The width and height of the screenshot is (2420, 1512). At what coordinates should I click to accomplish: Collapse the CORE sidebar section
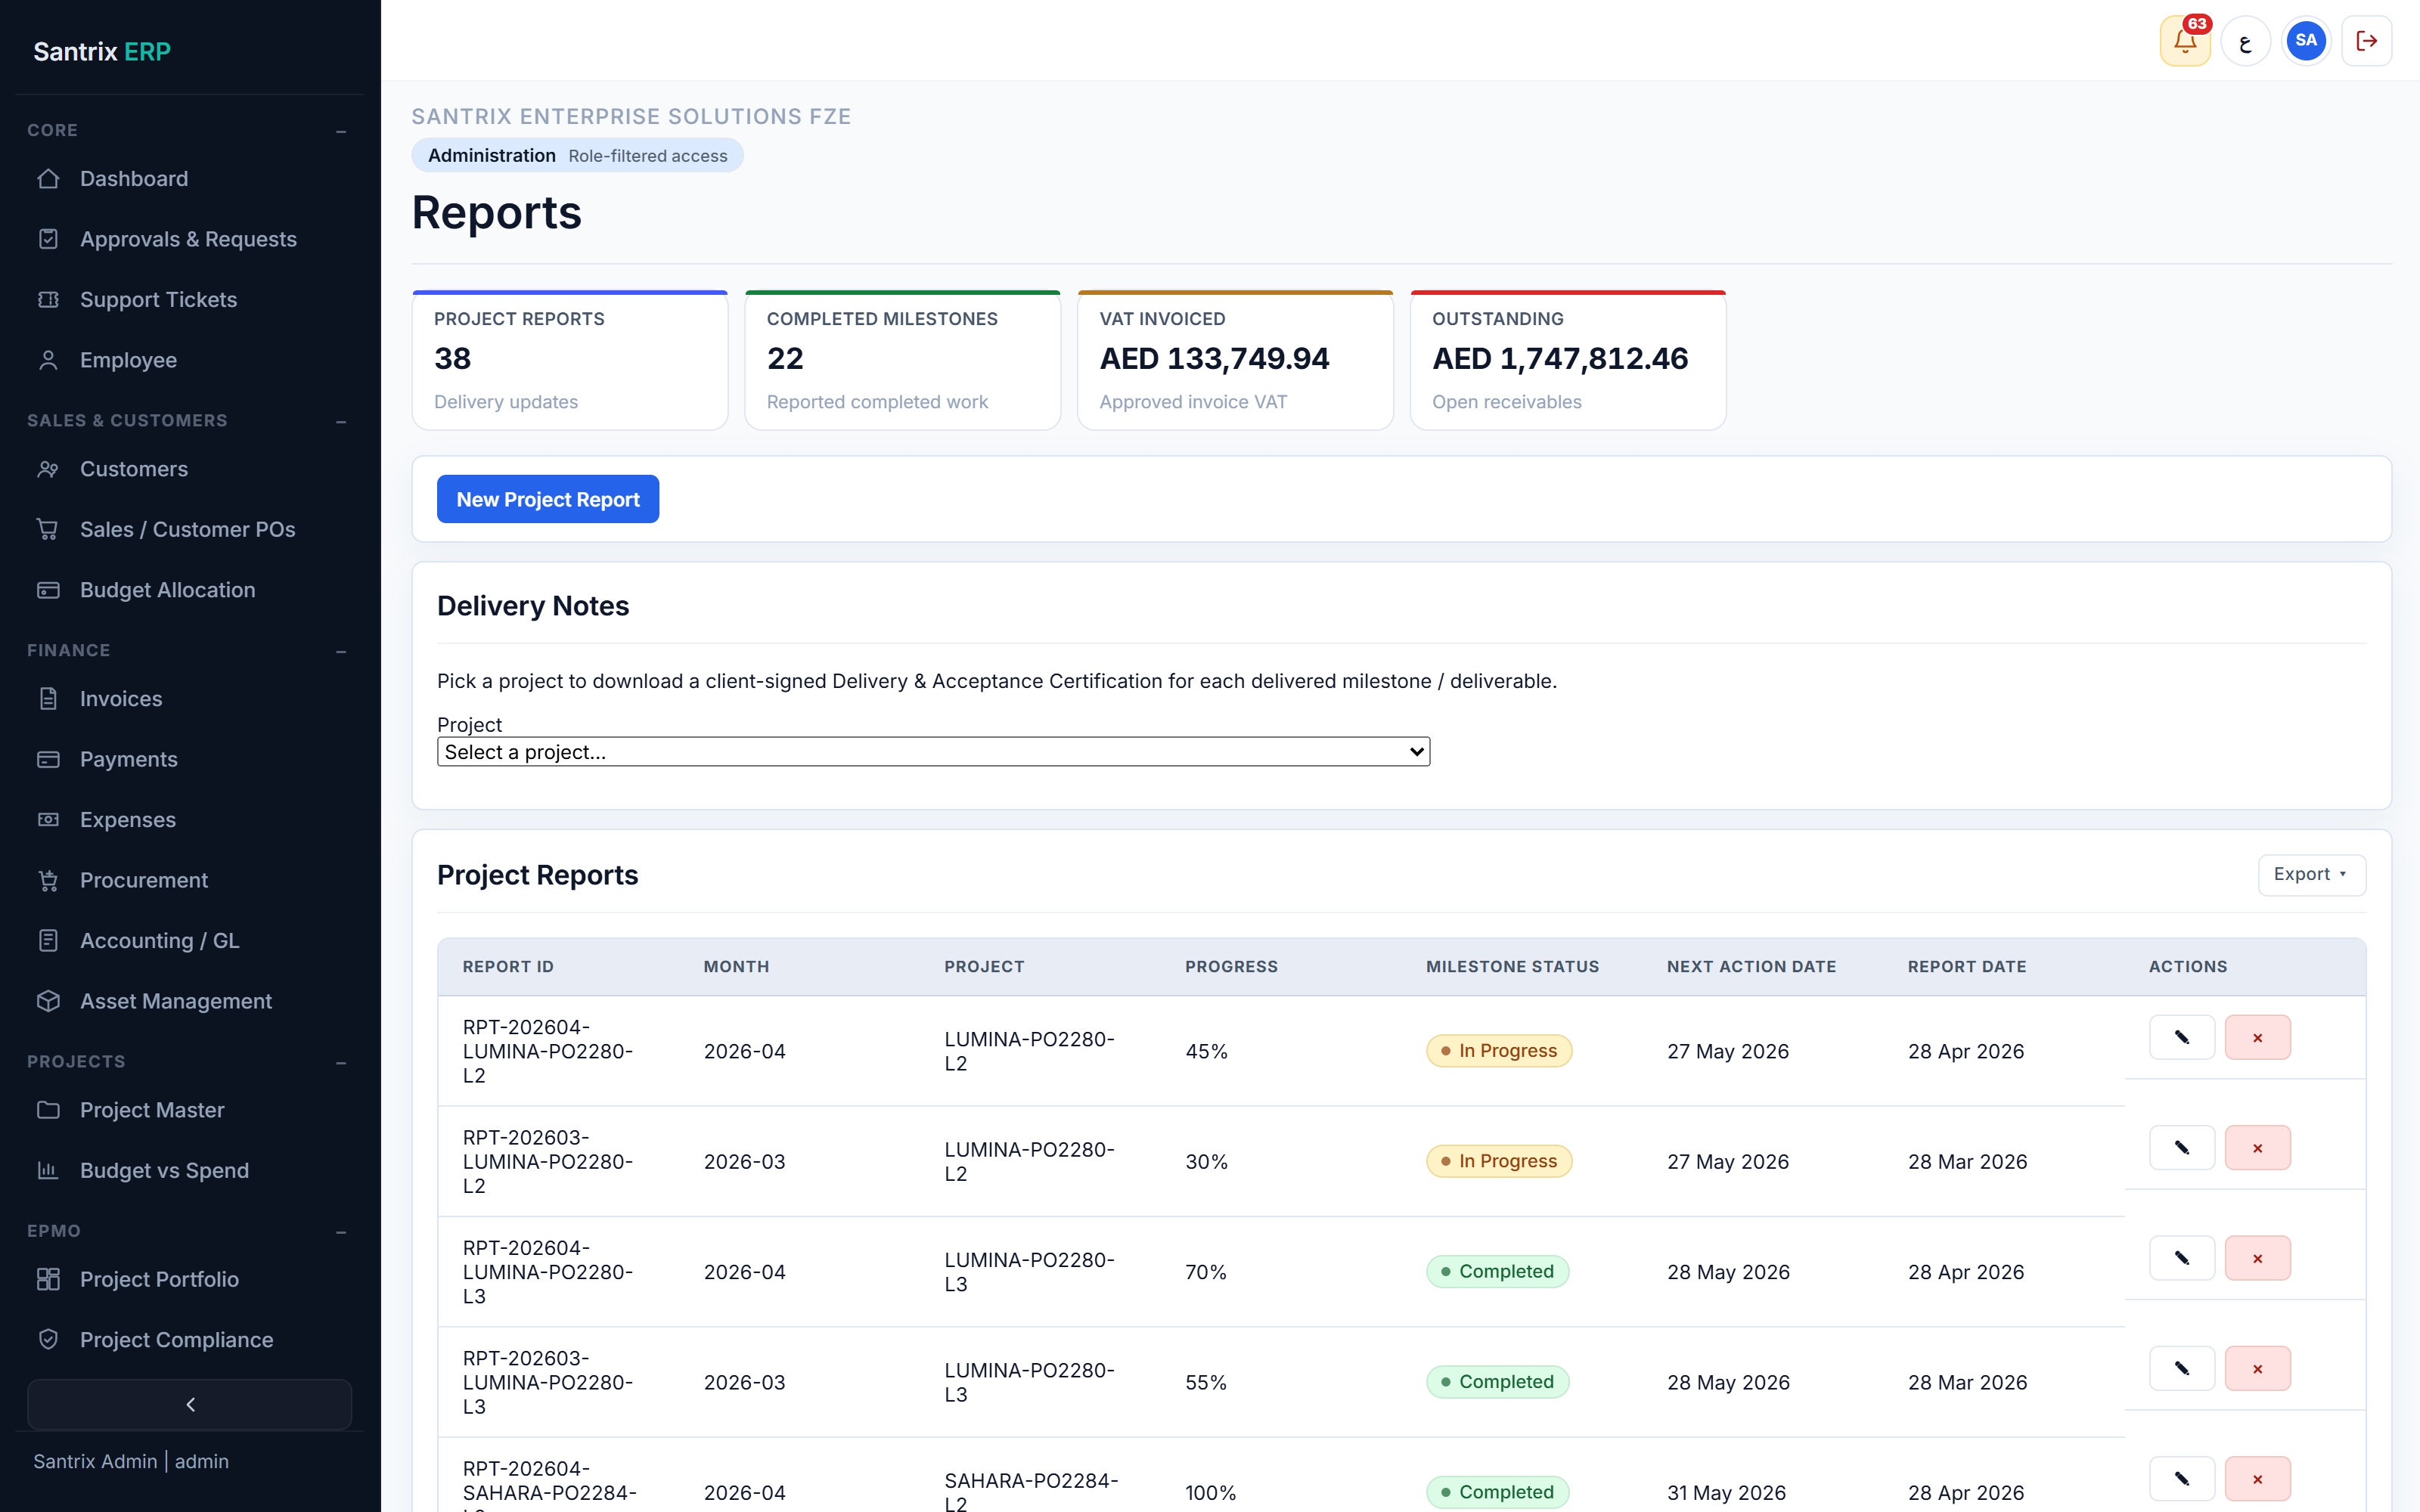coord(341,131)
